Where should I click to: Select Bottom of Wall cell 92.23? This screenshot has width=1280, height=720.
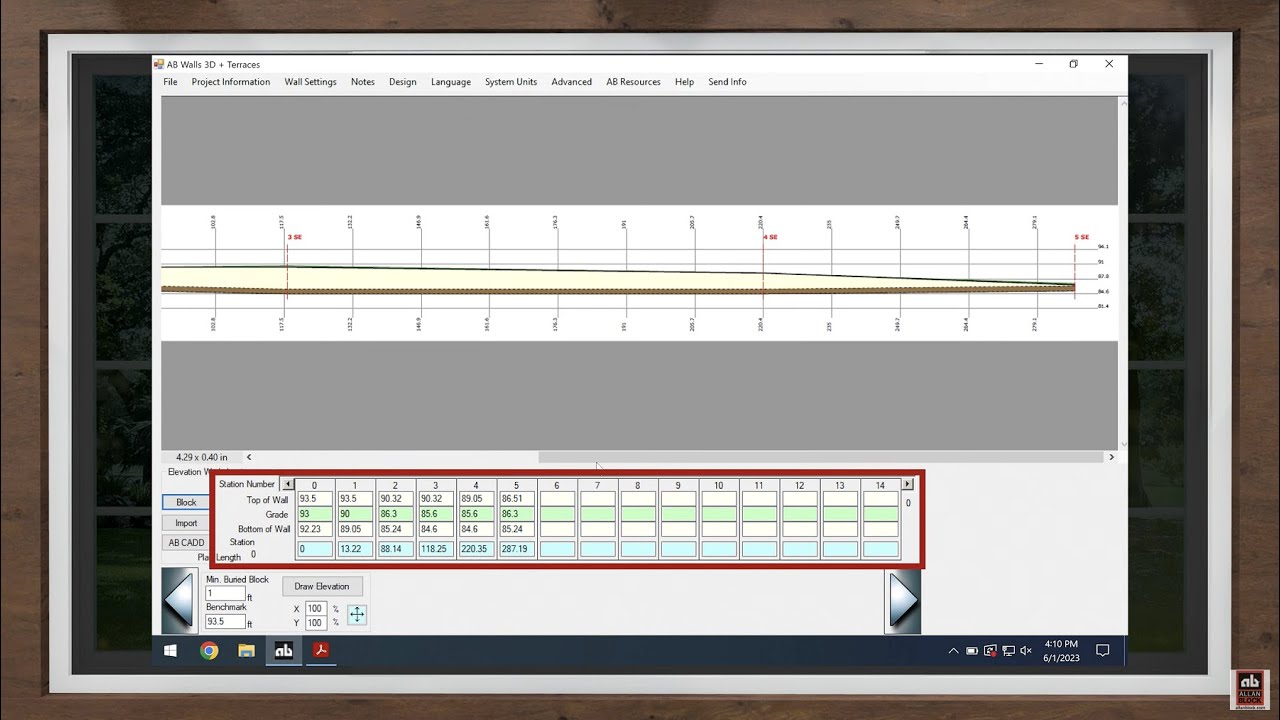click(x=314, y=529)
